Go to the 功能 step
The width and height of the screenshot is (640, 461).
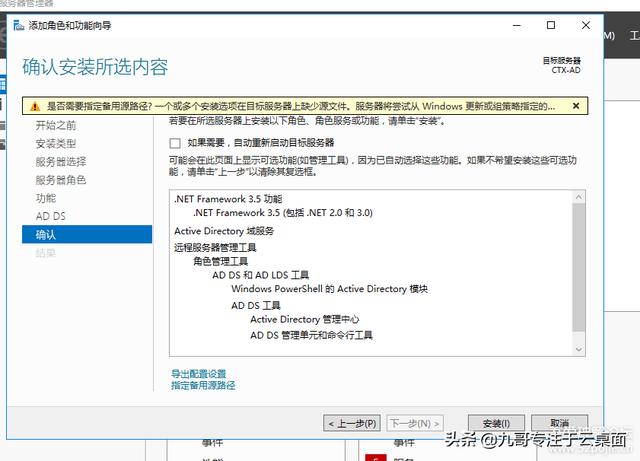46,198
